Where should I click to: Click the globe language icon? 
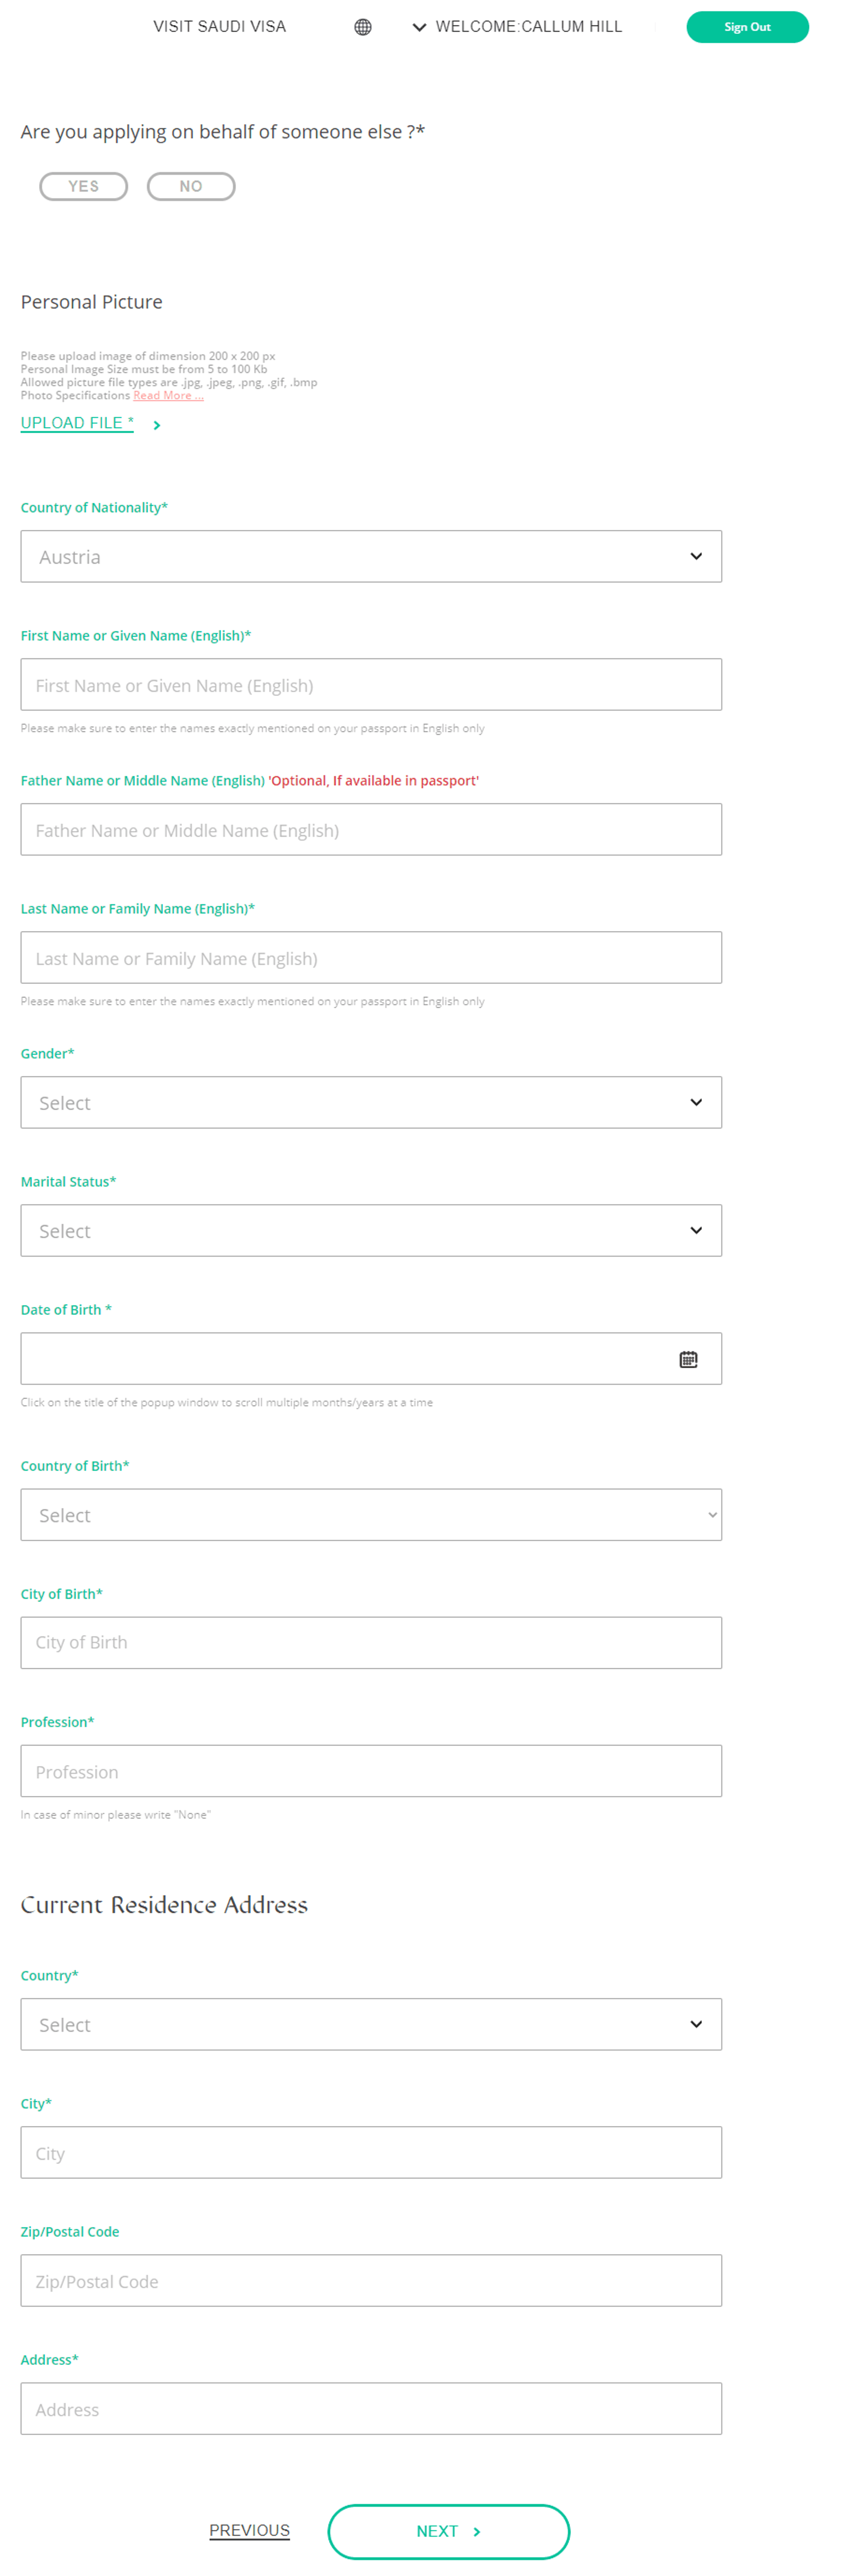(x=363, y=27)
